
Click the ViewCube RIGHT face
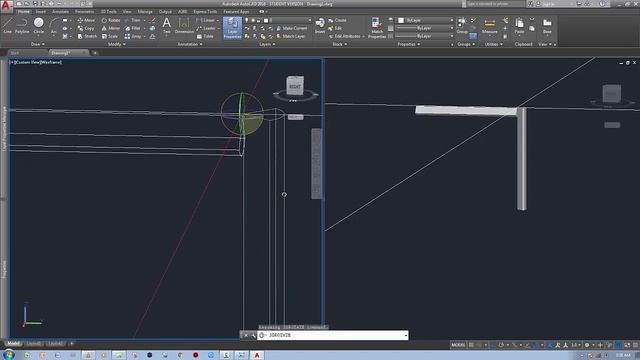point(295,86)
